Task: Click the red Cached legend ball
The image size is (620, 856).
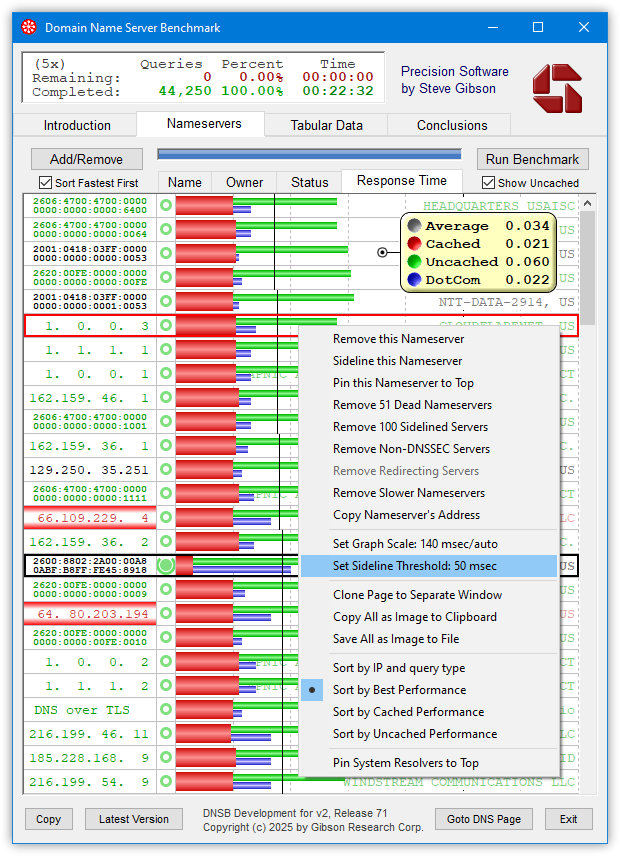Action: pos(414,244)
